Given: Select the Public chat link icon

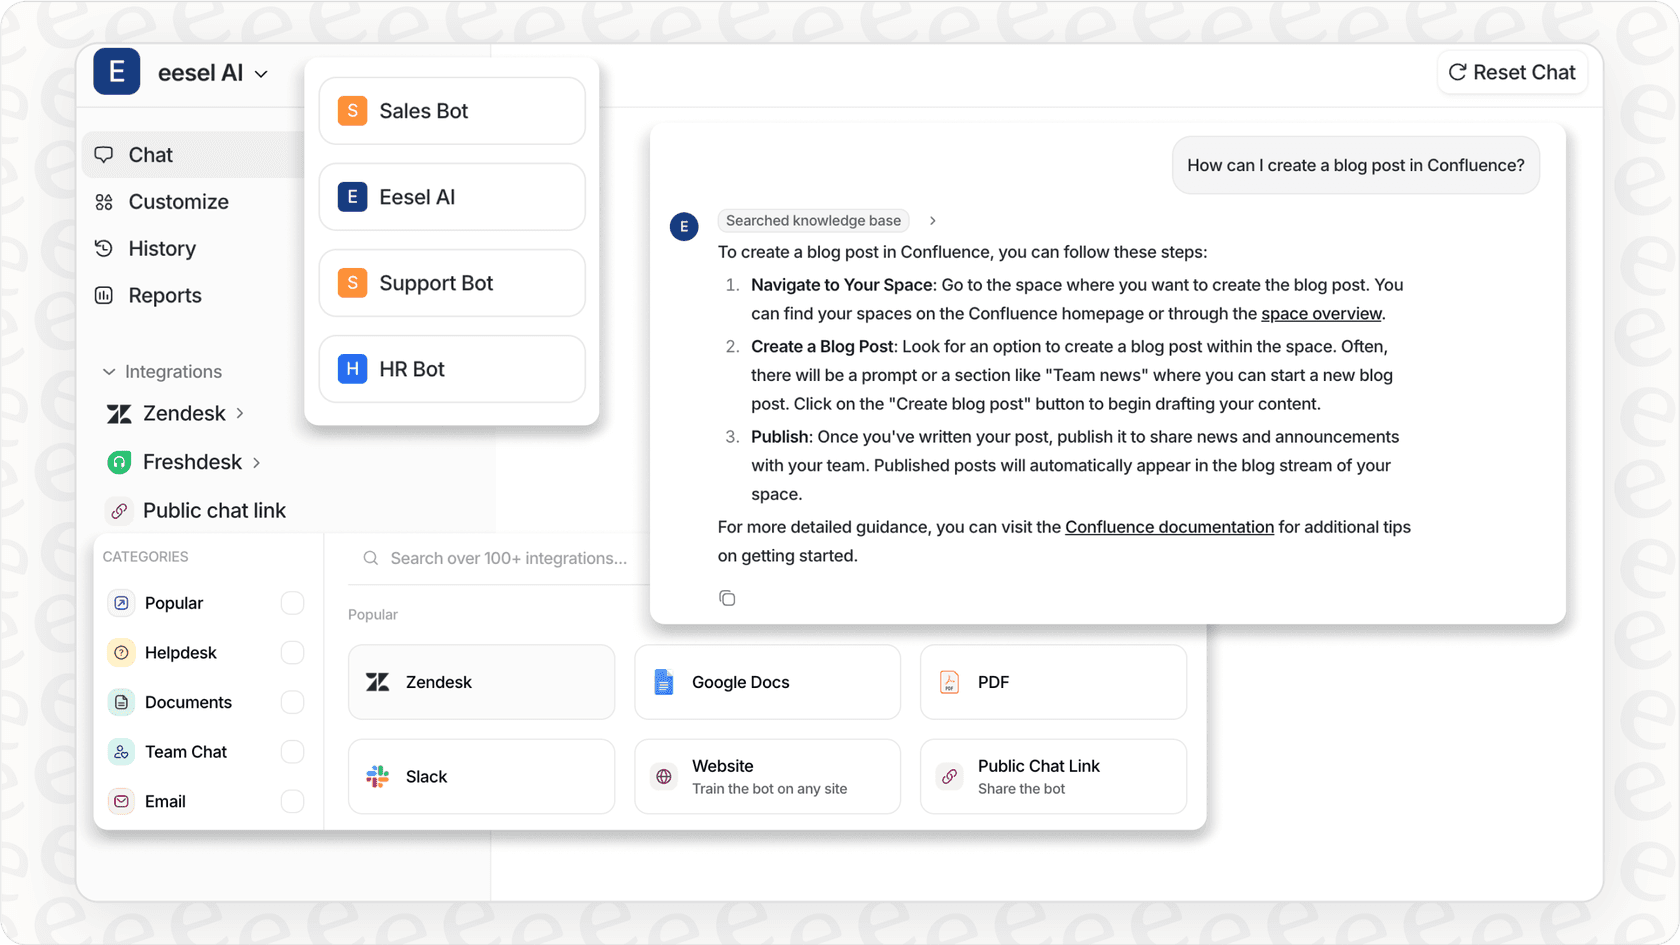Looking at the screenshot, I should (119, 510).
